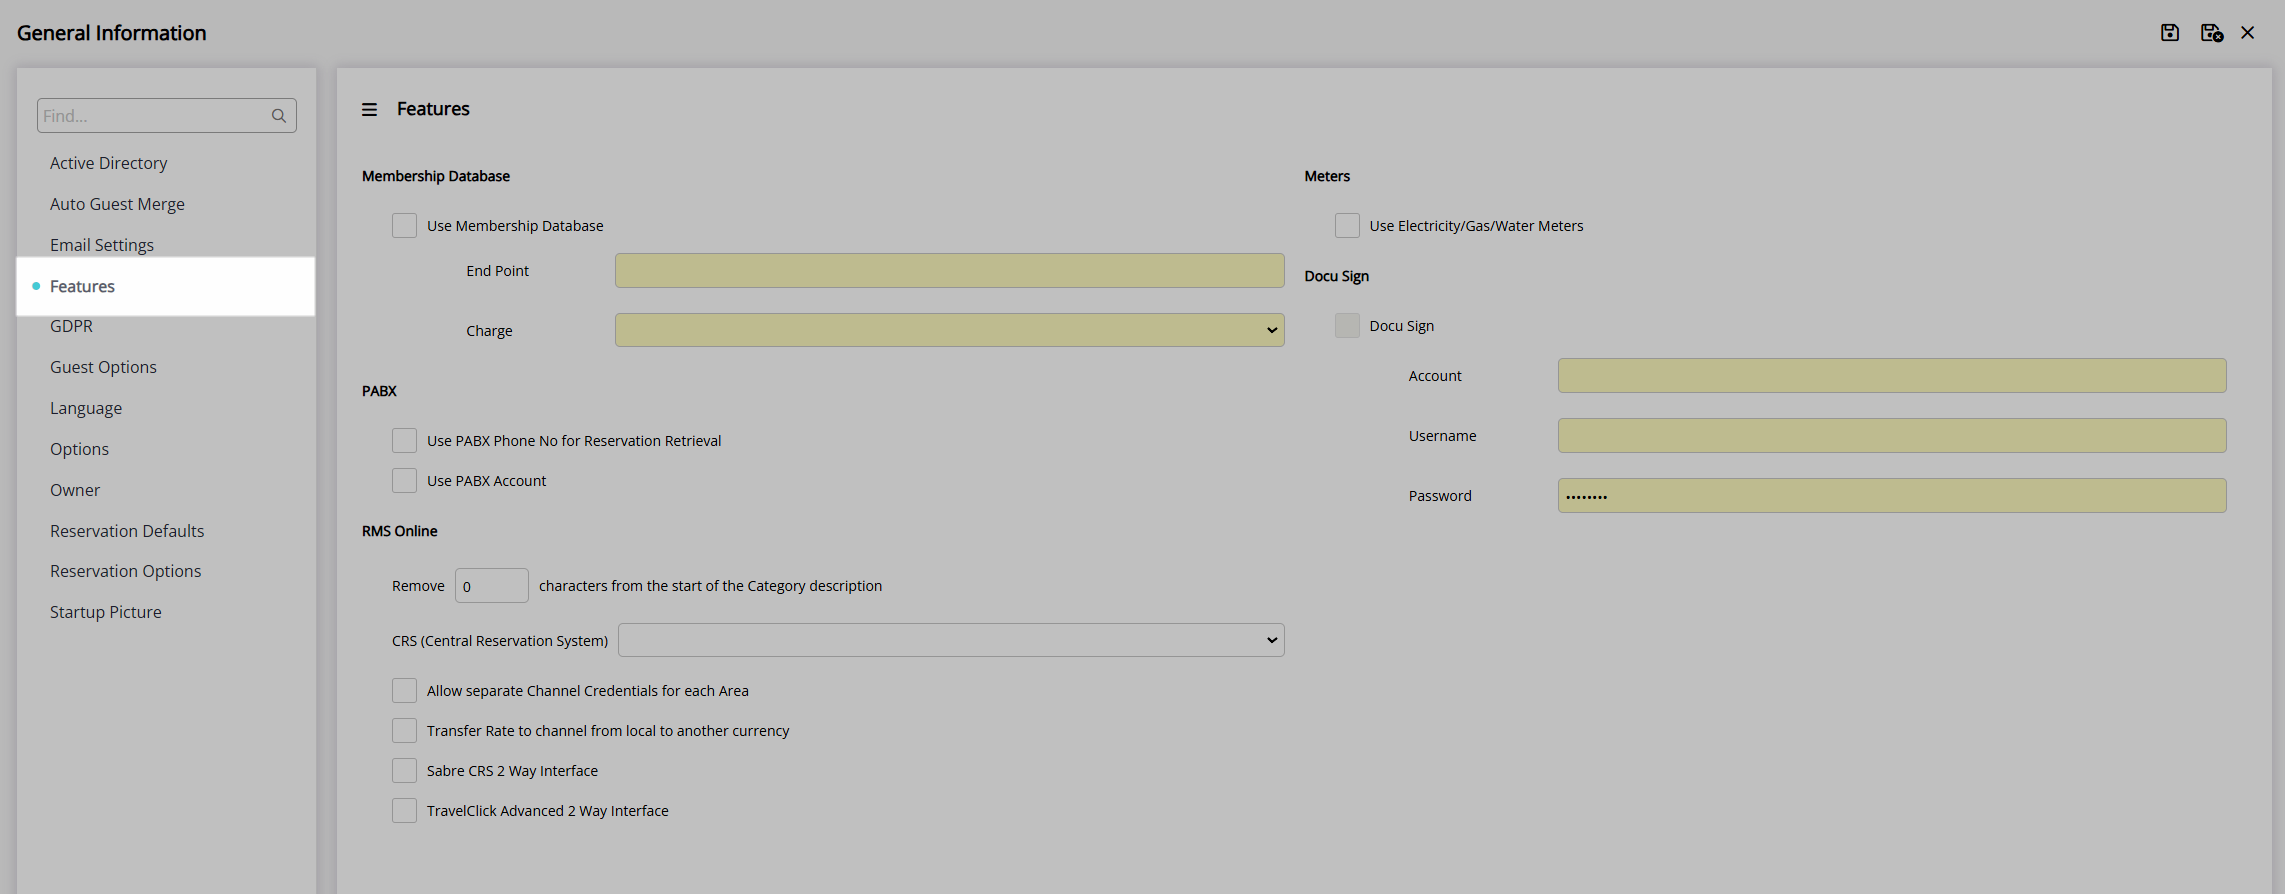Screen dimensions: 2285x894
Task: Close the General Information window
Action: (x=2248, y=33)
